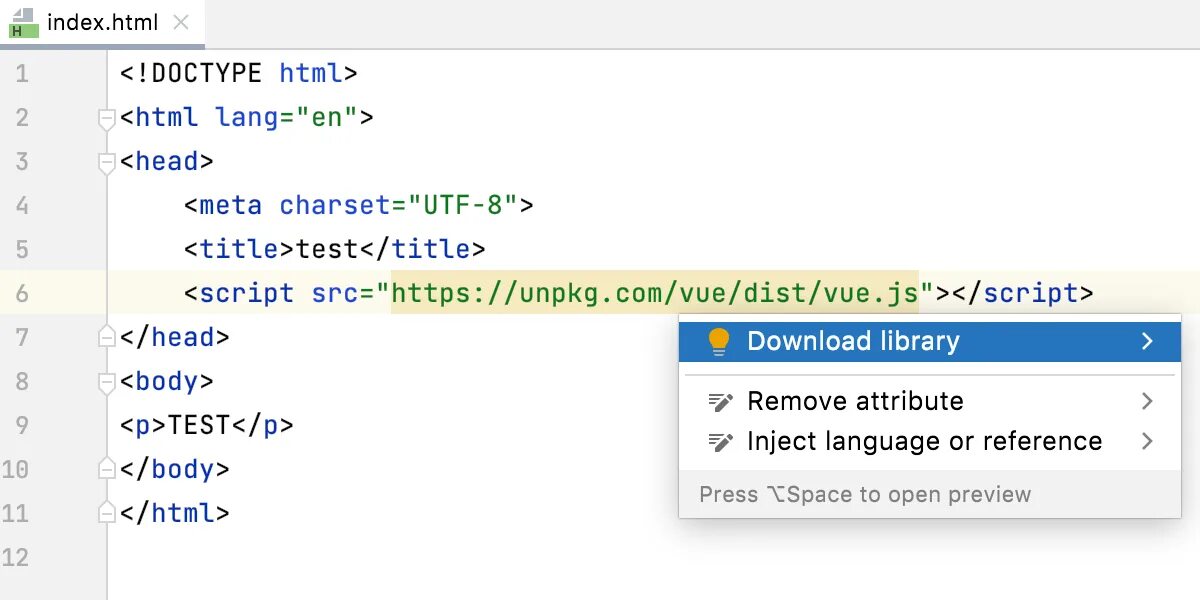1200x600 pixels.
Task: Open Inject language or reference submenu arrow
Action: [1147, 442]
